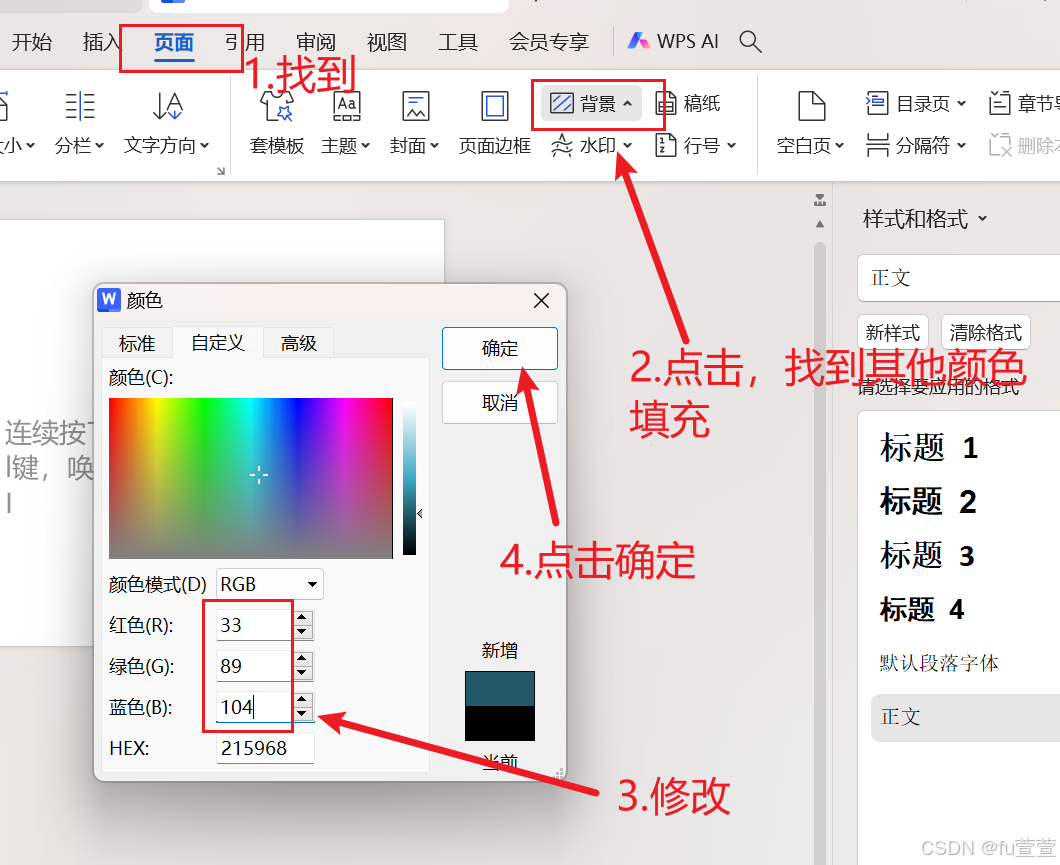Click the scroll-up arrow of document scrollbar
1060x865 pixels.
tap(820, 224)
